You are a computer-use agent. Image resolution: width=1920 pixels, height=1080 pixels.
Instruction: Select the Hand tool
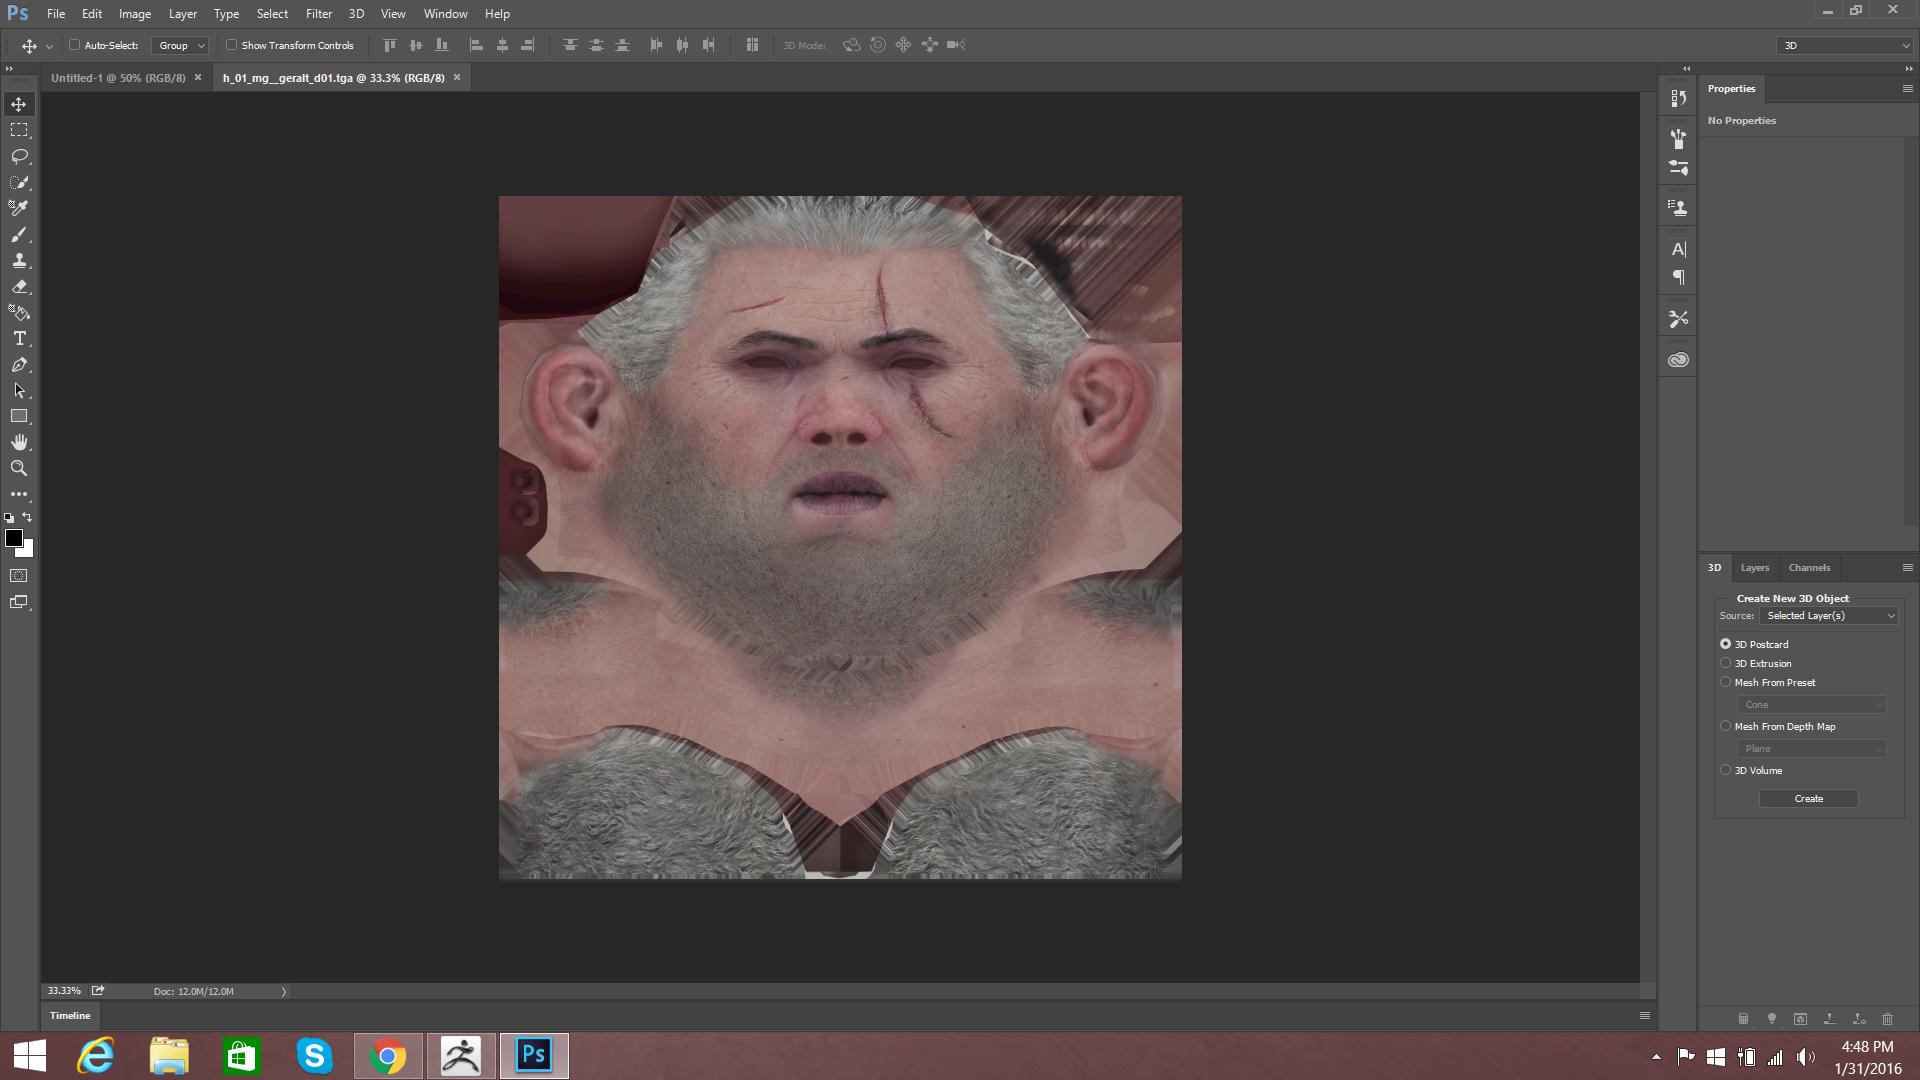(19, 442)
